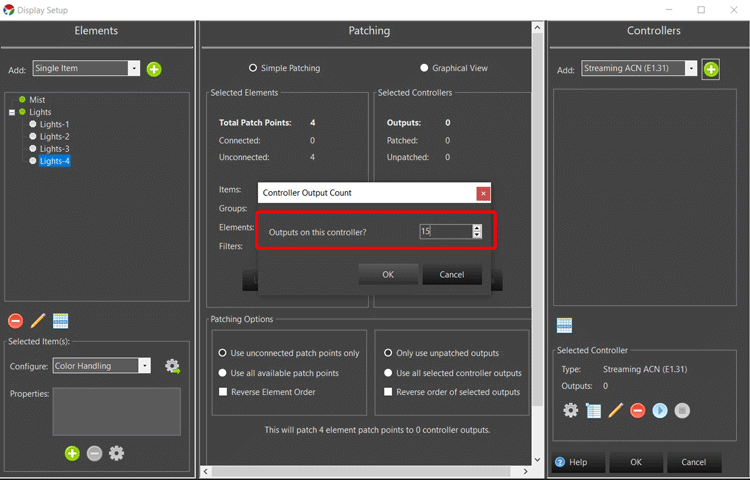Delete selected element with red minus icon
Screen dimensions: 750x480
pos(15,321)
